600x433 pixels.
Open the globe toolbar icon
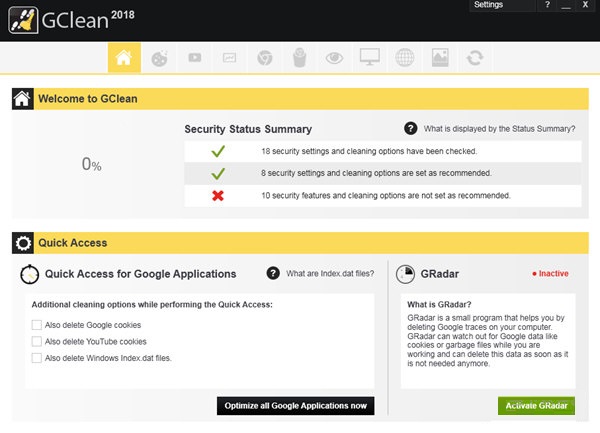point(404,58)
